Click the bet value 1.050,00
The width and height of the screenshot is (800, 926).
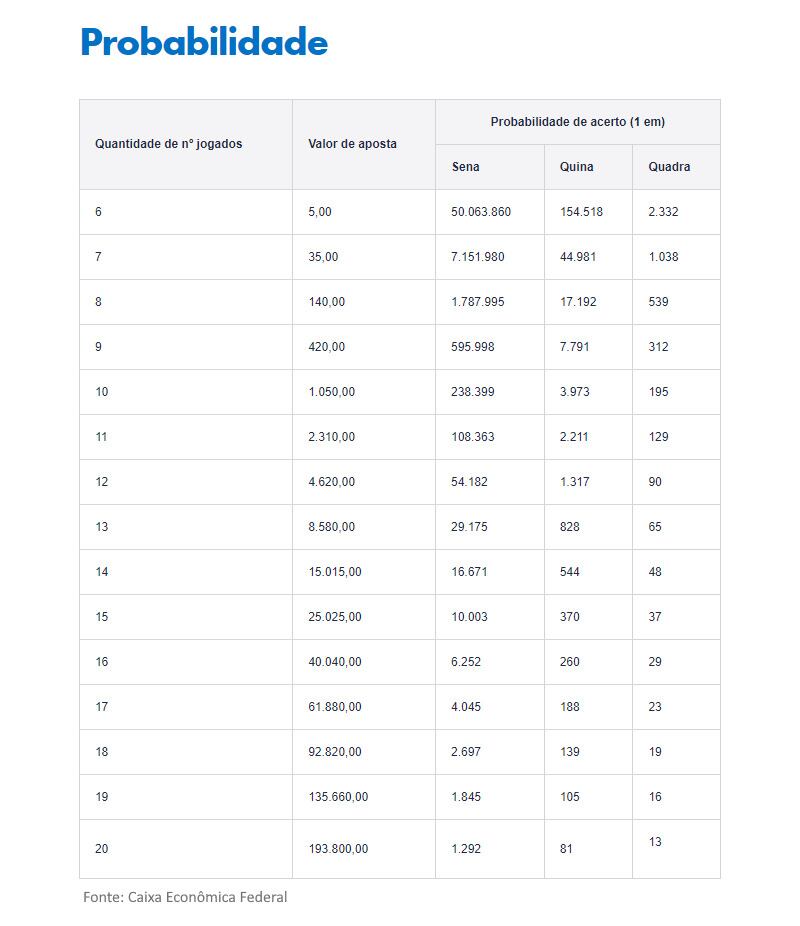[331, 392]
